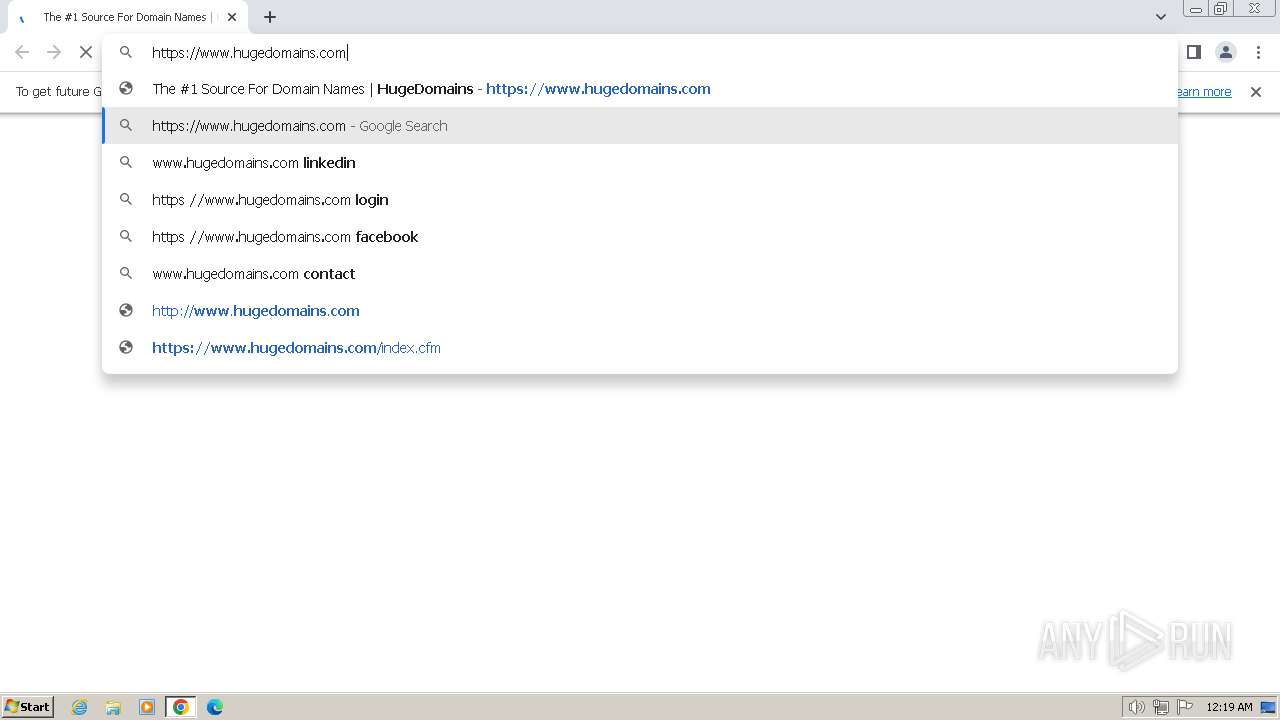The width and height of the screenshot is (1280, 720).
Task: Dismiss the info bar
Action: [1256, 92]
